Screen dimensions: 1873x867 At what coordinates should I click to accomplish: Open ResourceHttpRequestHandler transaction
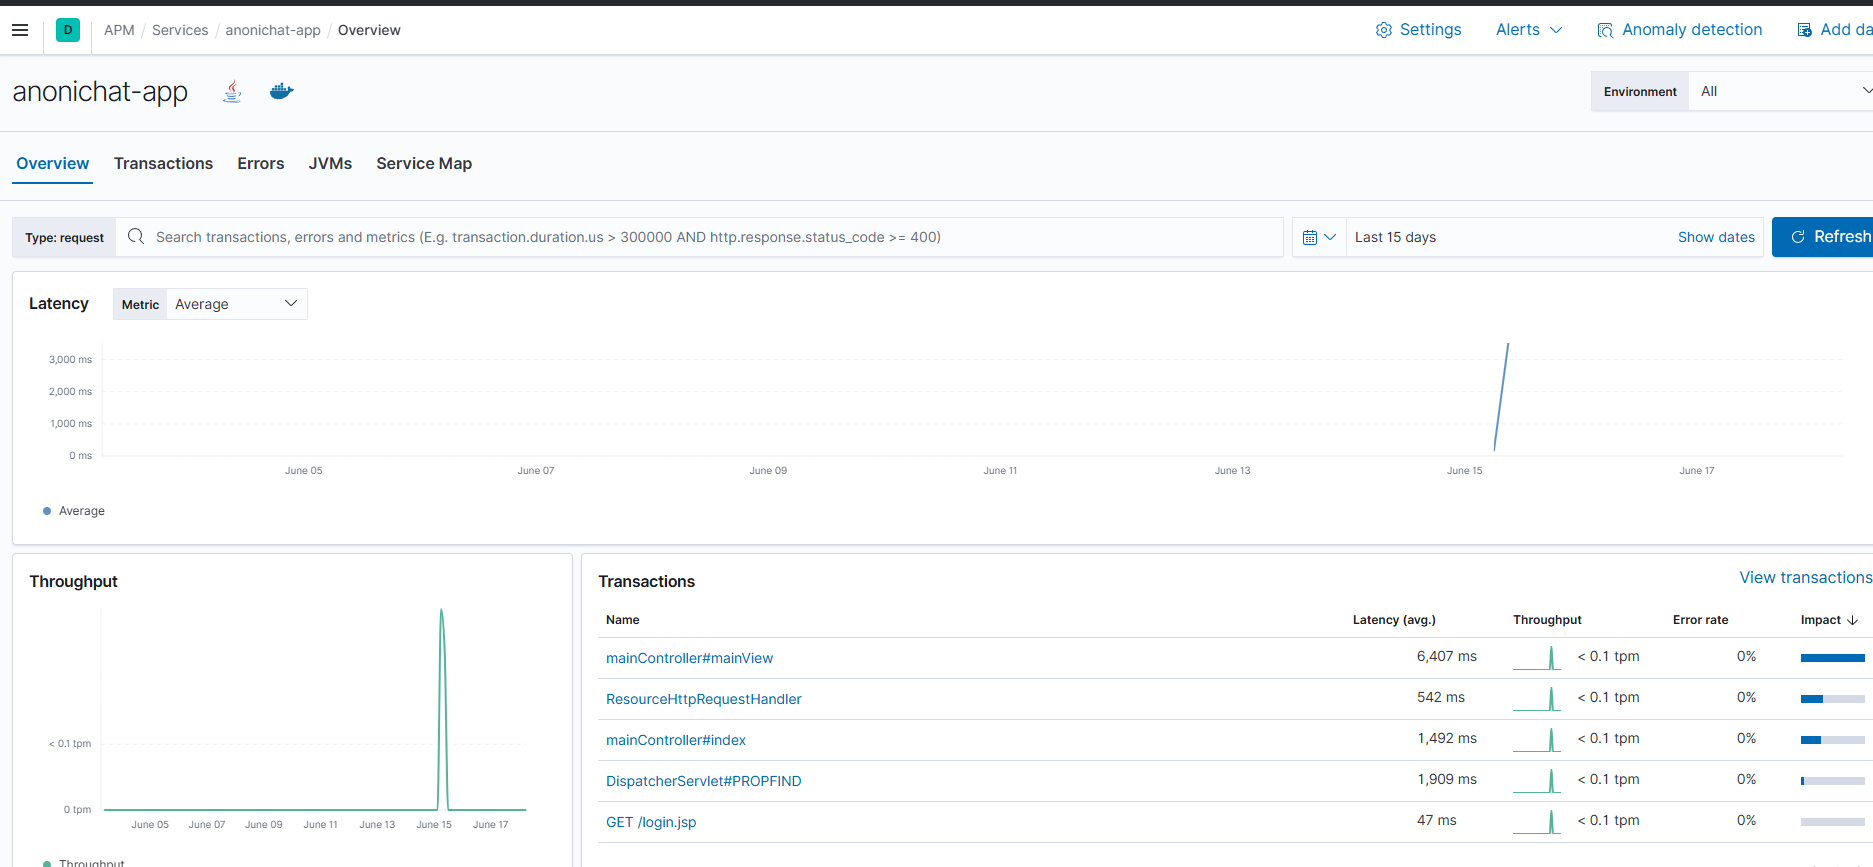(x=703, y=699)
